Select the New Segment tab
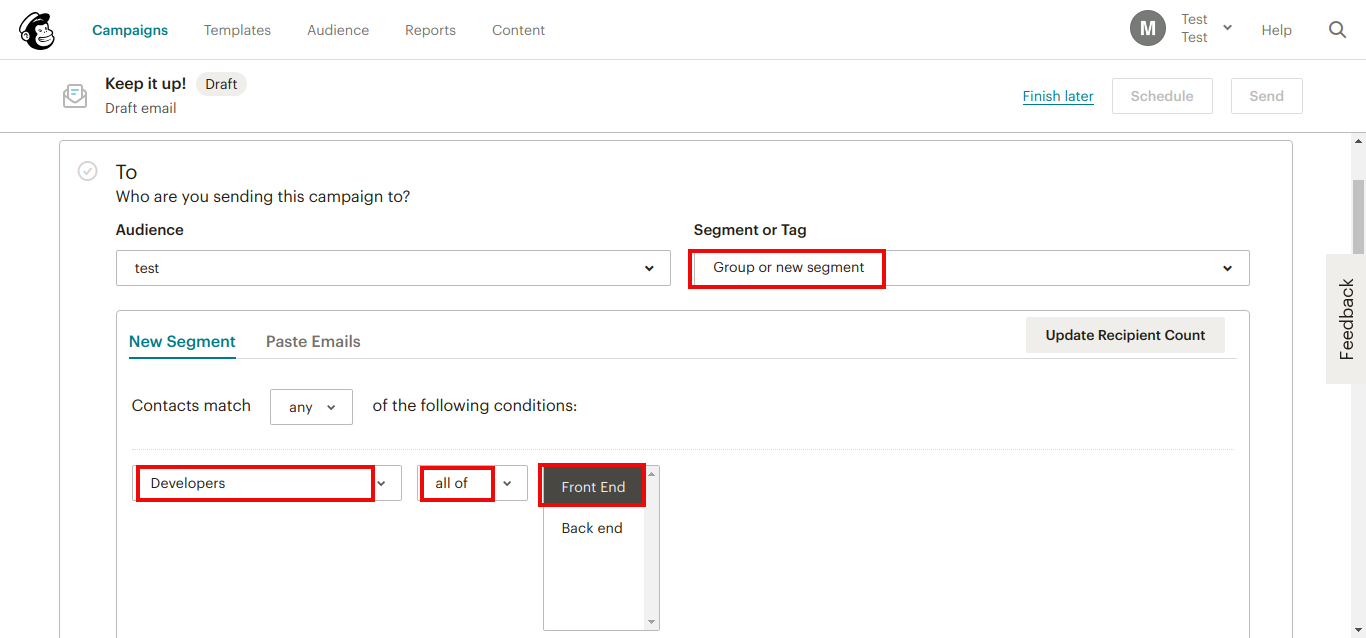 point(182,341)
